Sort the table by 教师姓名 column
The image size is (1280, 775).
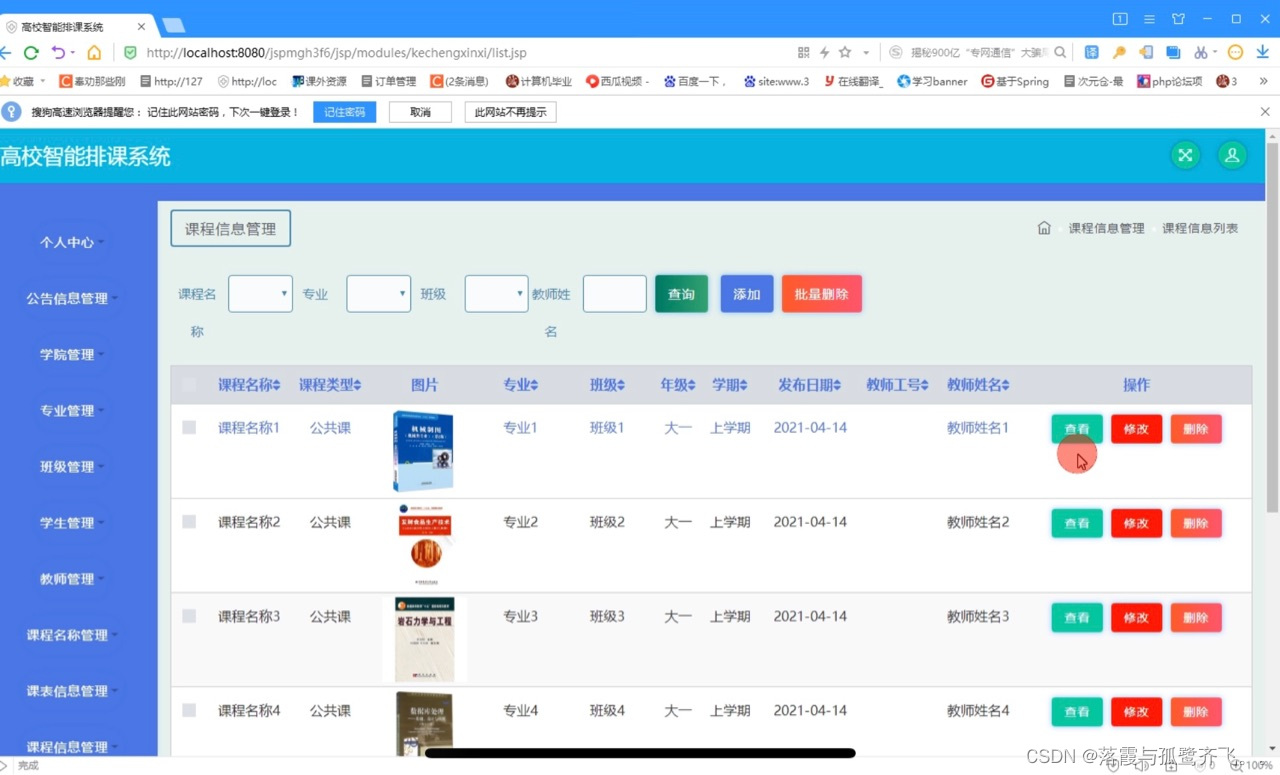(x=978, y=385)
